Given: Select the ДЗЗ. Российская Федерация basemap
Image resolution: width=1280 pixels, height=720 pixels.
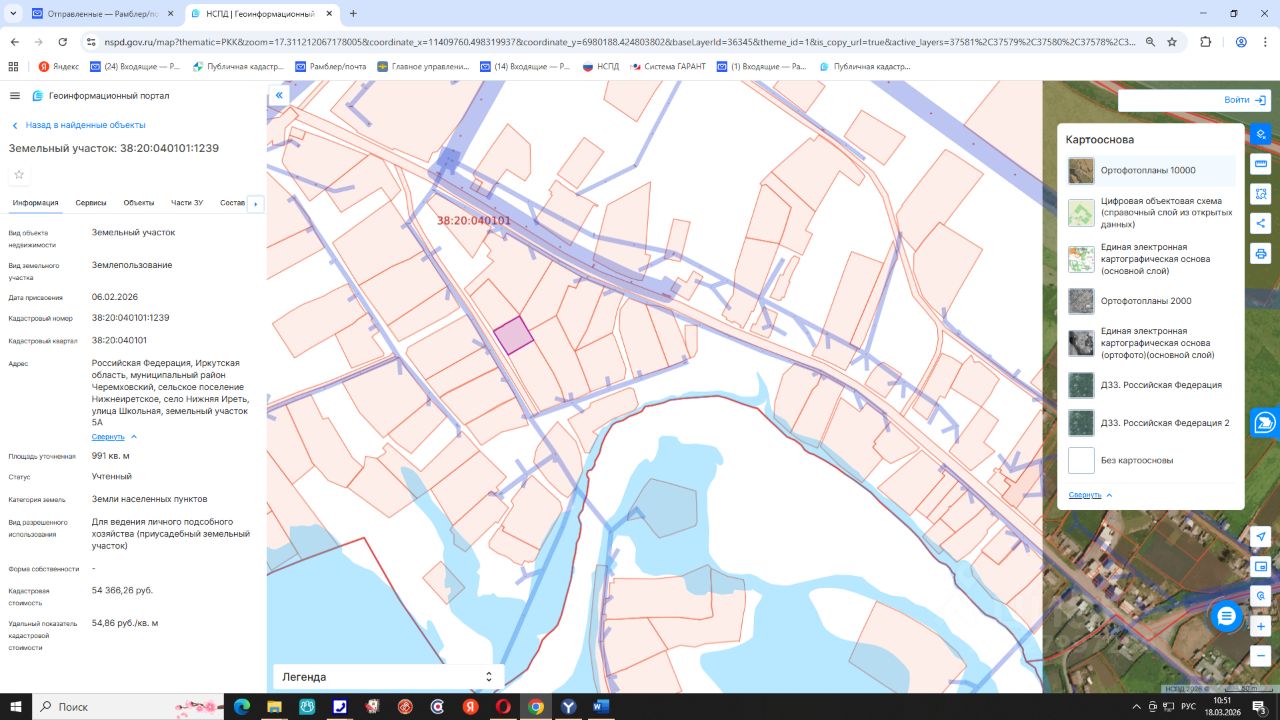Looking at the screenshot, I should pyautogui.click(x=1150, y=385).
